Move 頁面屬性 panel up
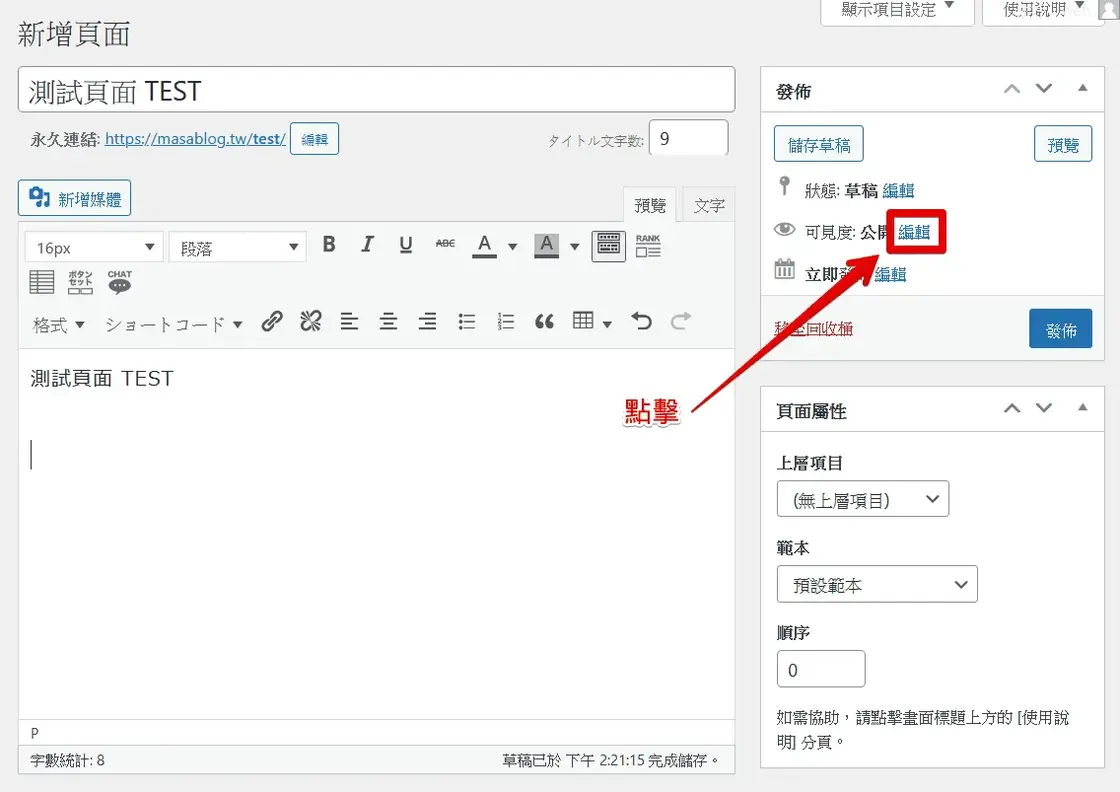Viewport: 1120px width, 792px height. (1011, 408)
